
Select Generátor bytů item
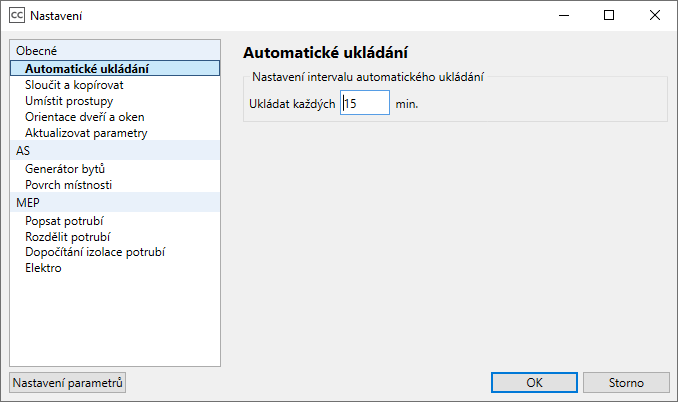coord(65,169)
